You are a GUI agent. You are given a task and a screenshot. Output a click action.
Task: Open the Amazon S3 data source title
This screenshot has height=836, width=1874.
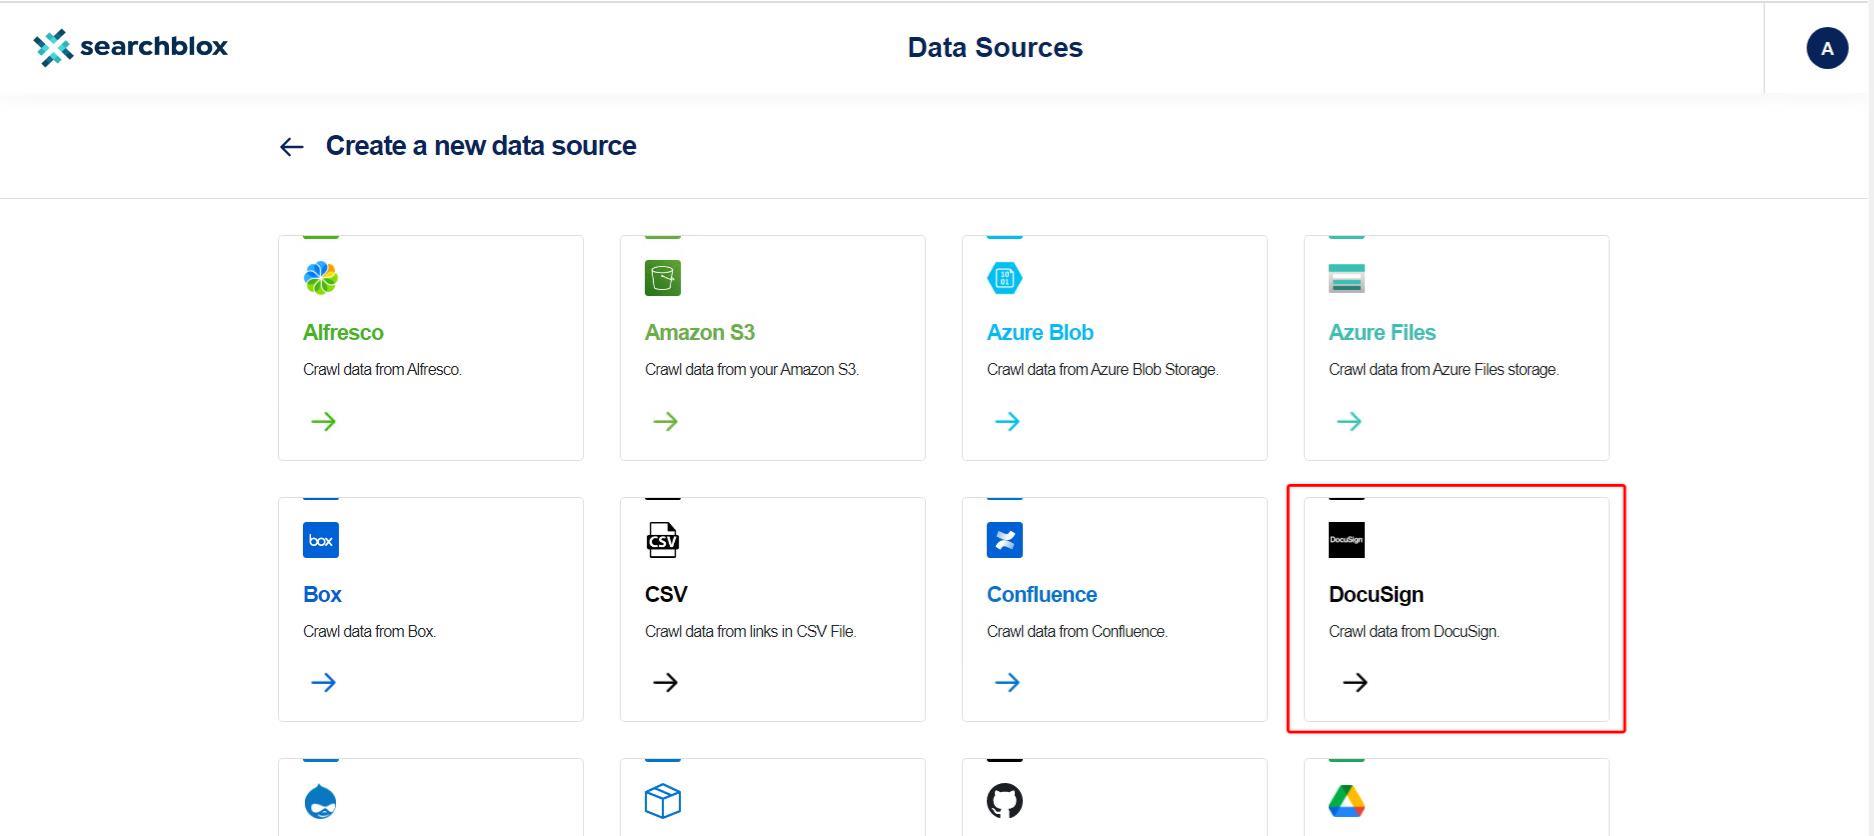(700, 333)
